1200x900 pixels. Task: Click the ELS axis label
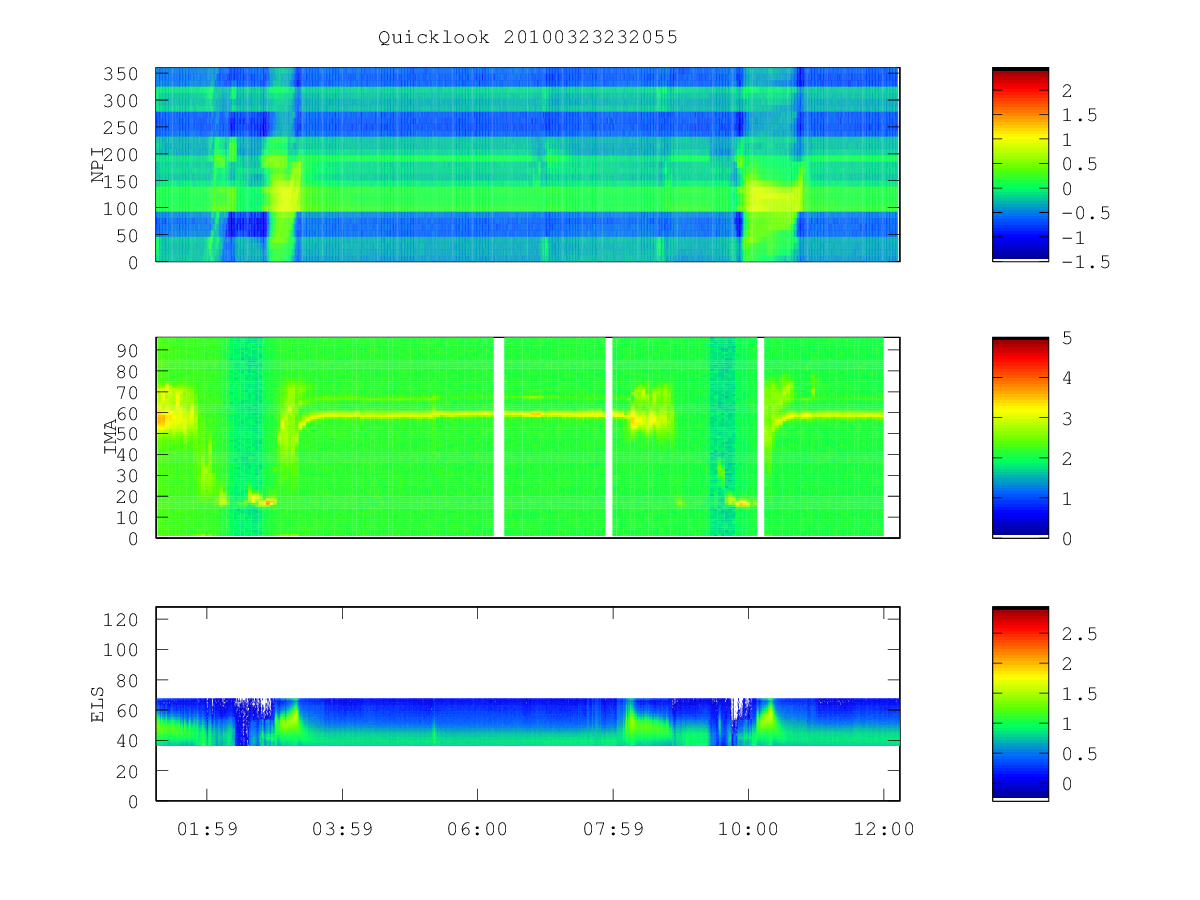[x=98, y=704]
